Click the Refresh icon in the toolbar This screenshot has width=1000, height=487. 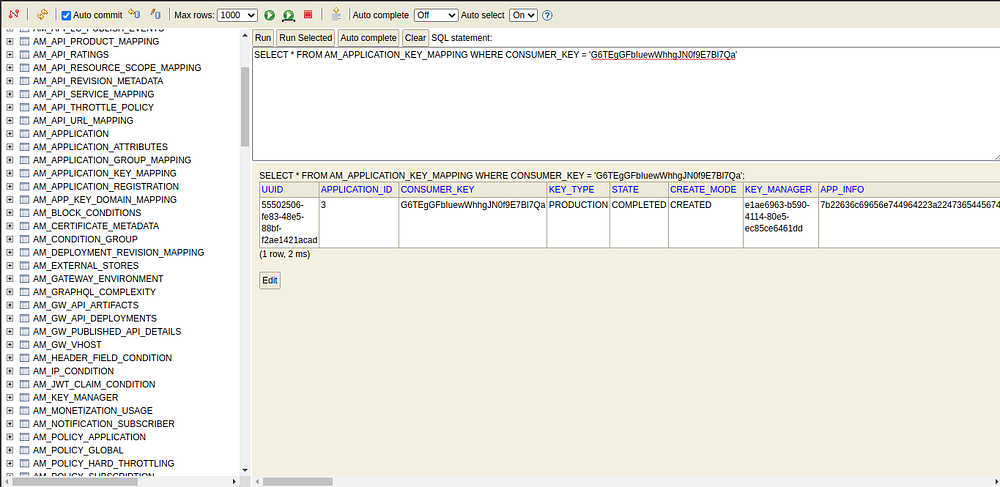click(x=42, y=15)
